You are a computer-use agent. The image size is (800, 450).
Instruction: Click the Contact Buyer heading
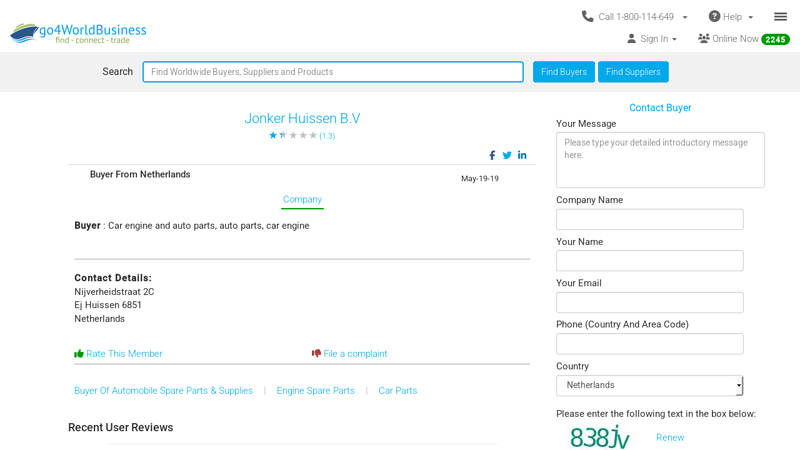coord(660,108)
